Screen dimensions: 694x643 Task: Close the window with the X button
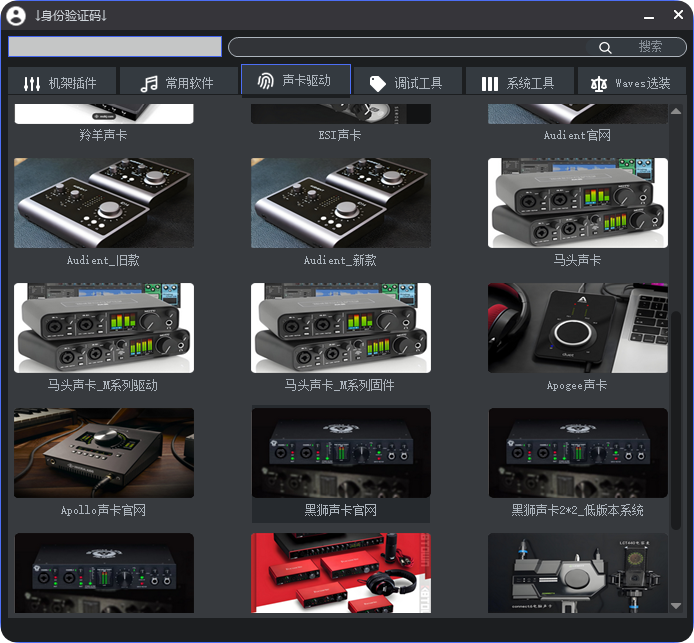[x=678, y=15]
